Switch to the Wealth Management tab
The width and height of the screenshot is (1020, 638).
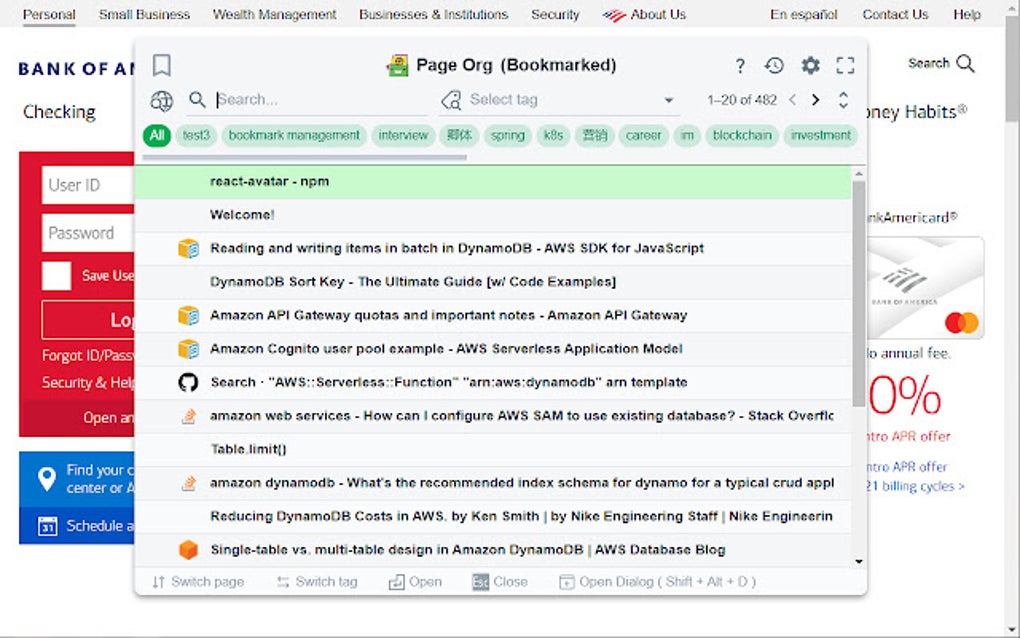coord(274,14)
